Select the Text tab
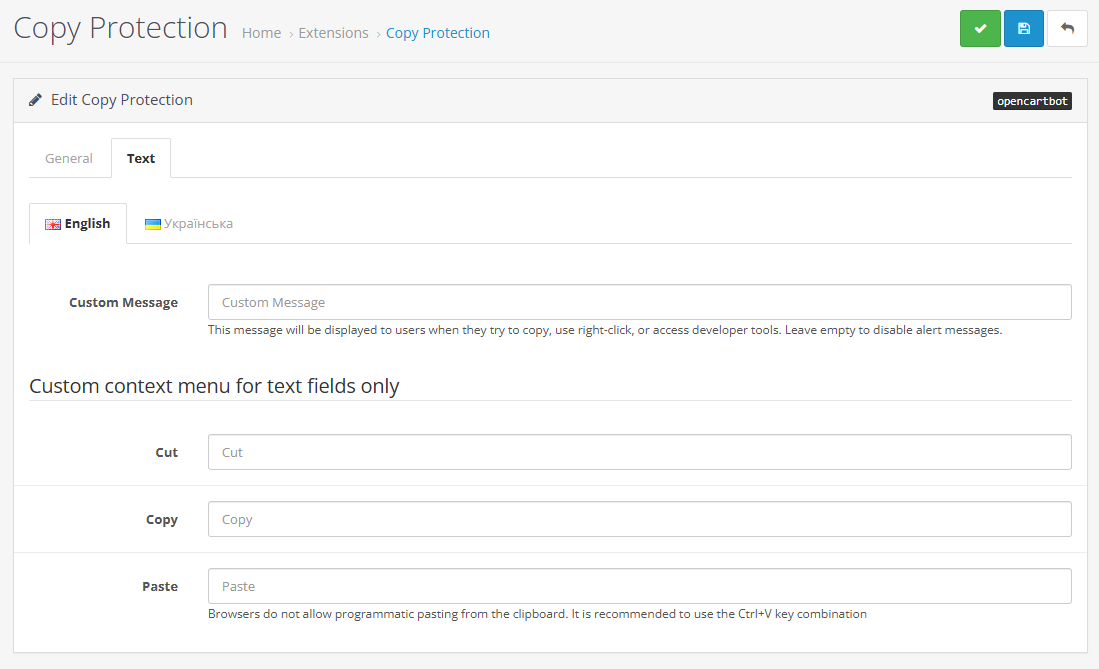Screen dimensions: 1099x669 (141, 158)
